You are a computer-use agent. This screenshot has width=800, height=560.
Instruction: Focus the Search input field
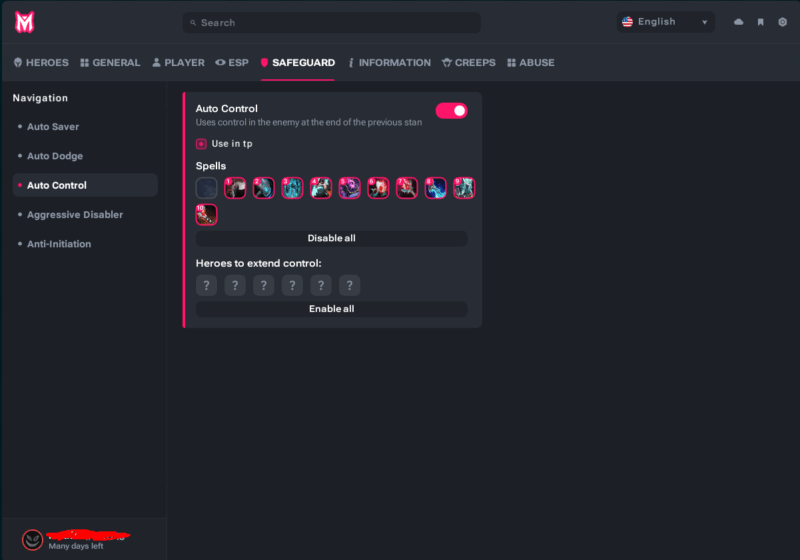pos(332,22)
